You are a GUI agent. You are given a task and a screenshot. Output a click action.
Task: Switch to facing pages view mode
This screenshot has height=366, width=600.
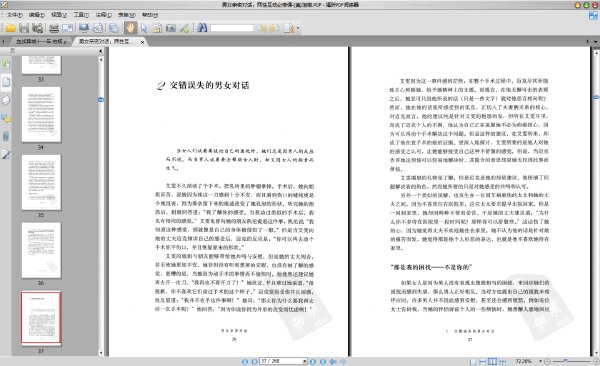click(493, 361)
